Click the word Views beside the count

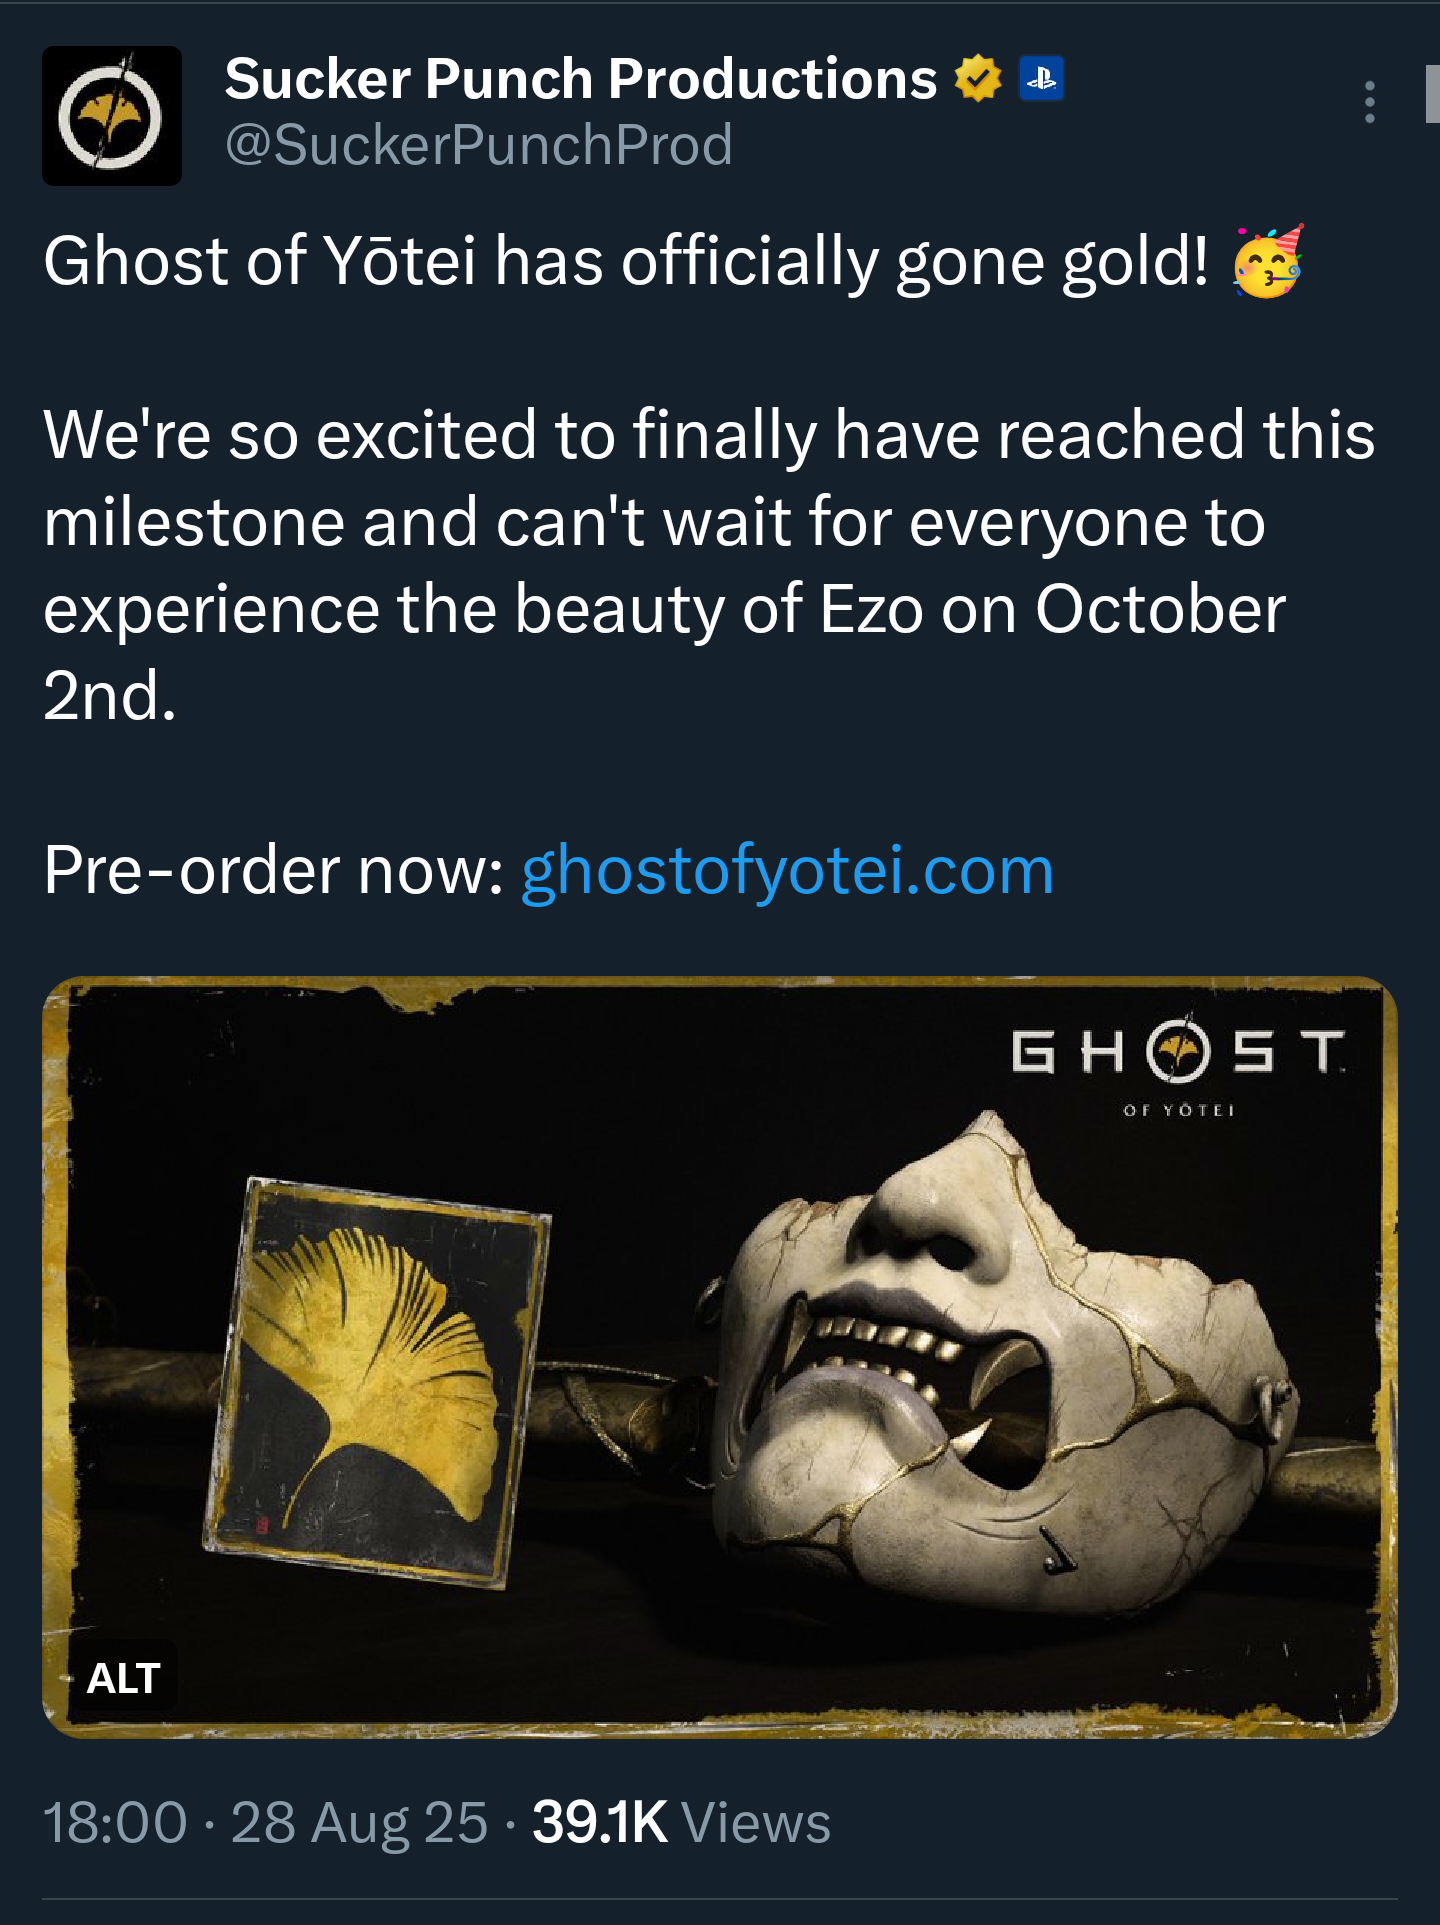coord(756,1822)
